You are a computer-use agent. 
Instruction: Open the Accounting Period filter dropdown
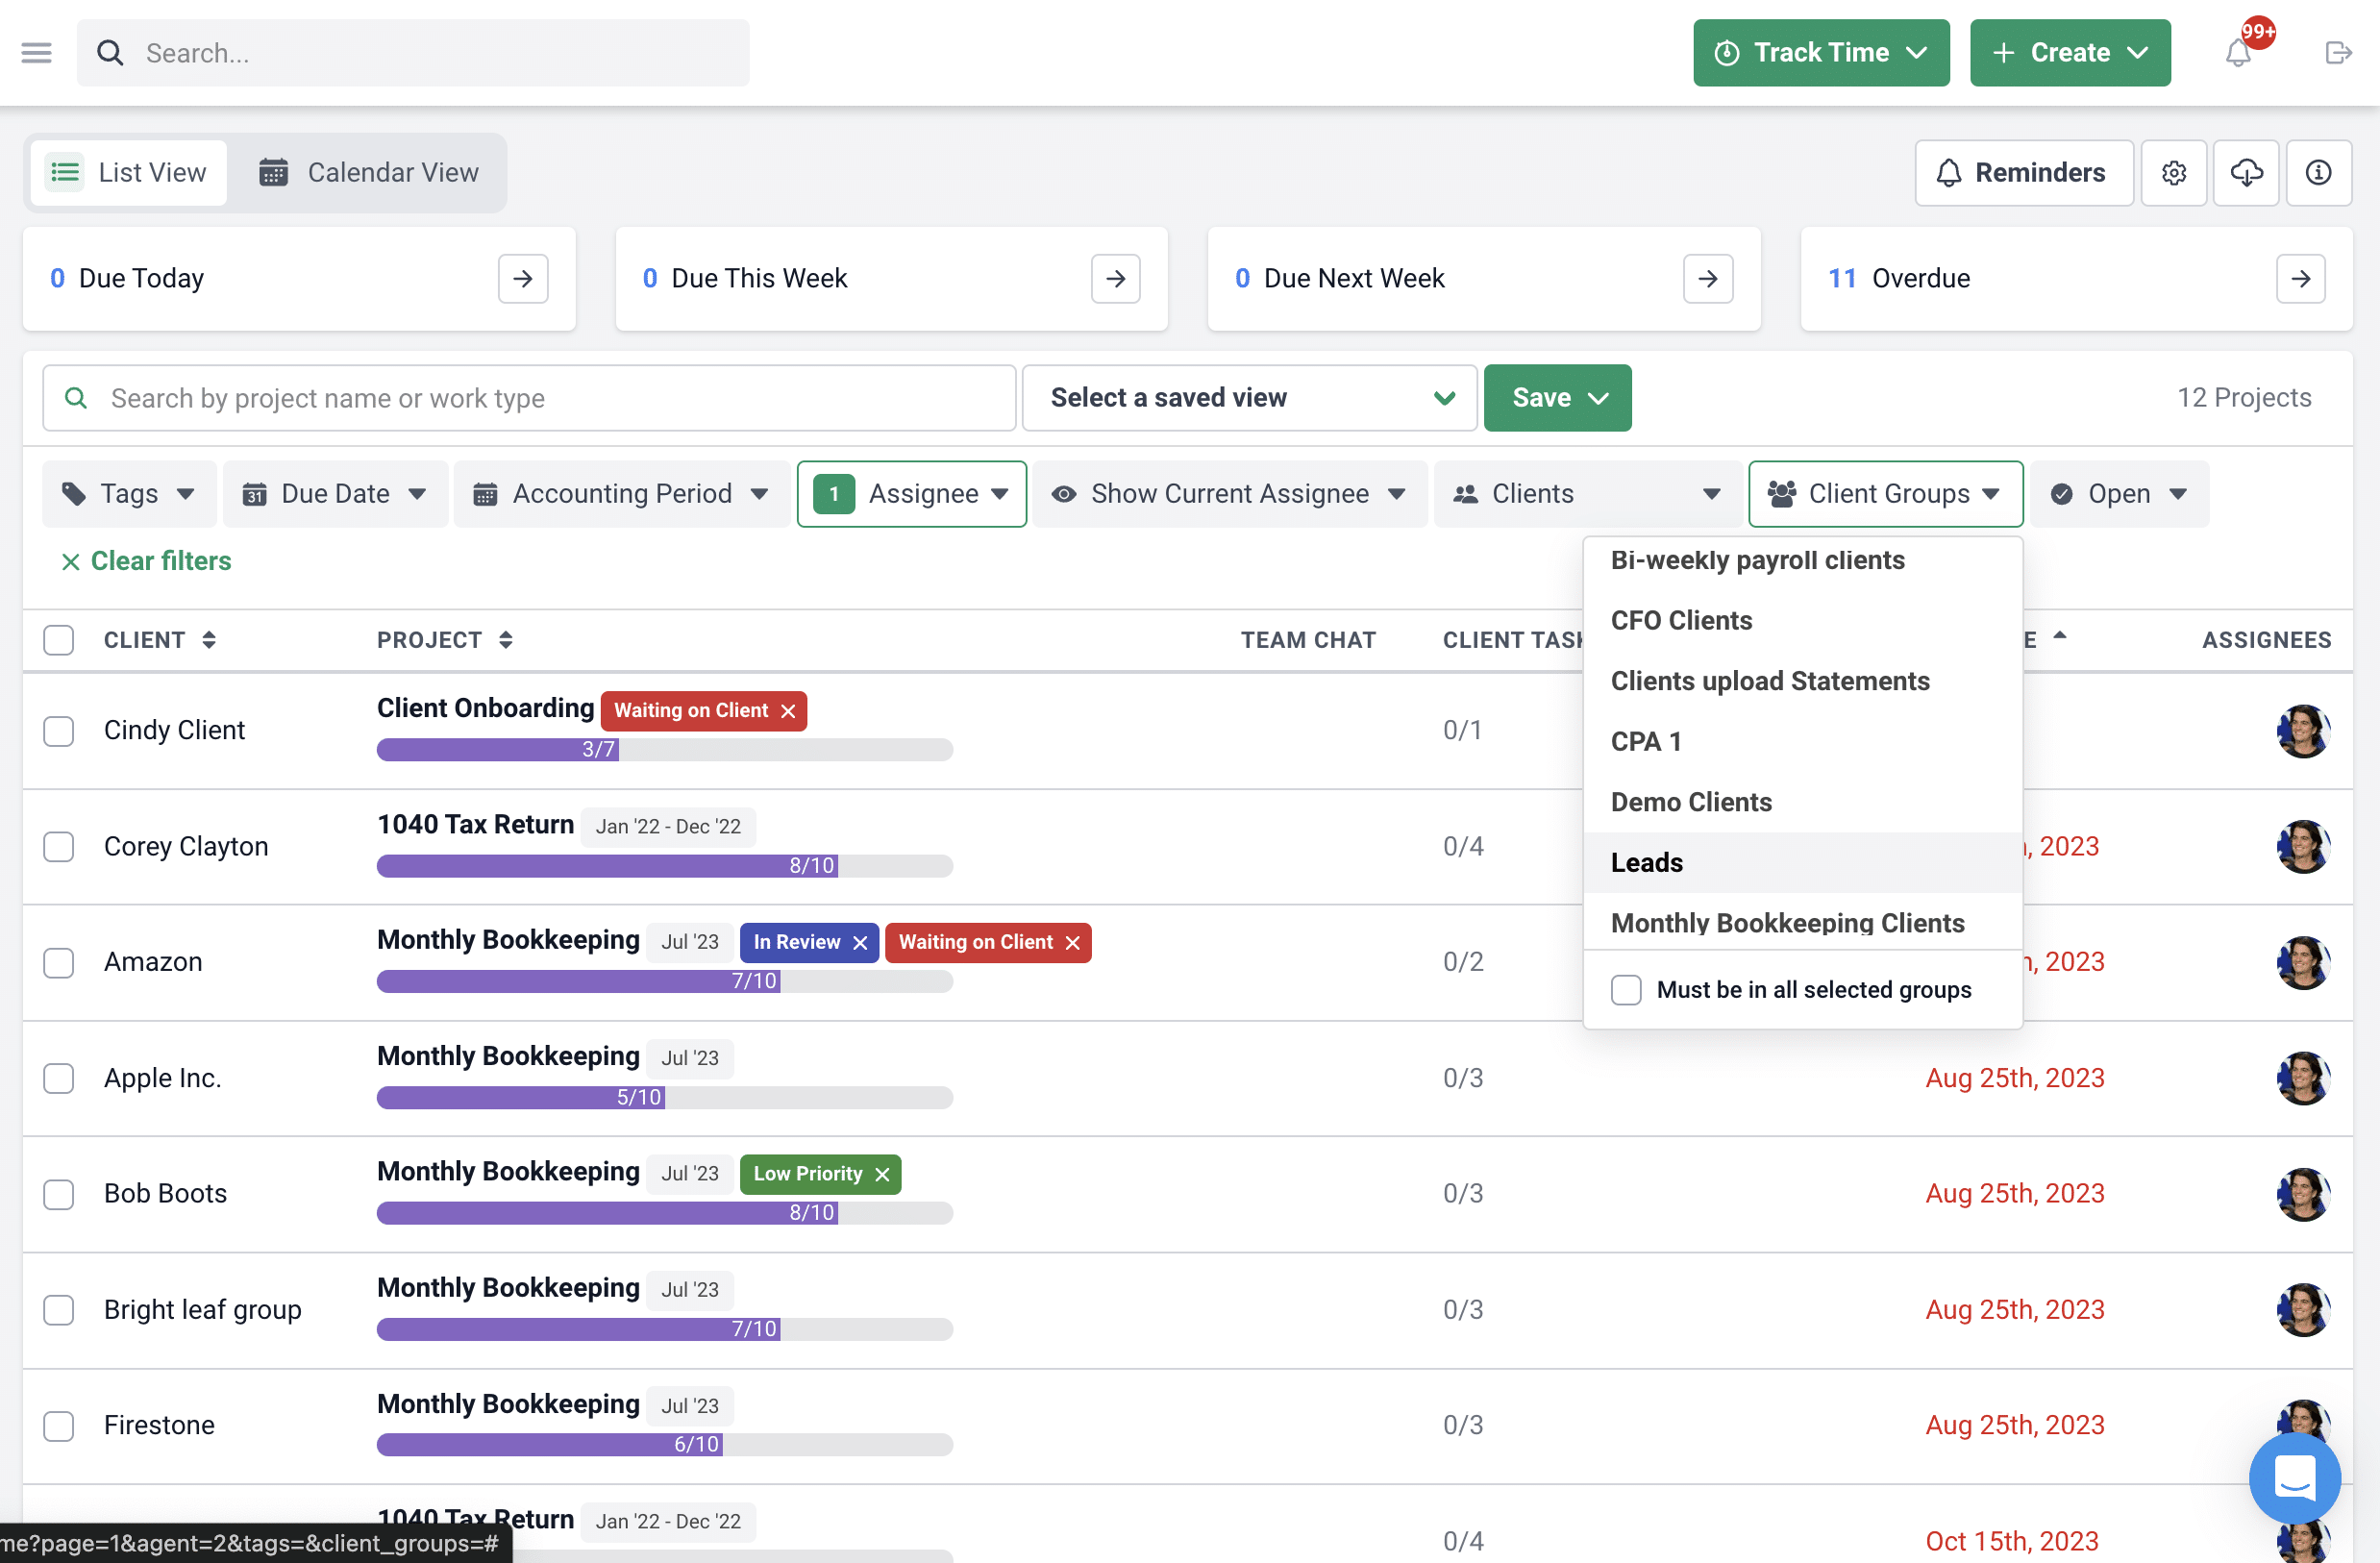pos(621,494)
